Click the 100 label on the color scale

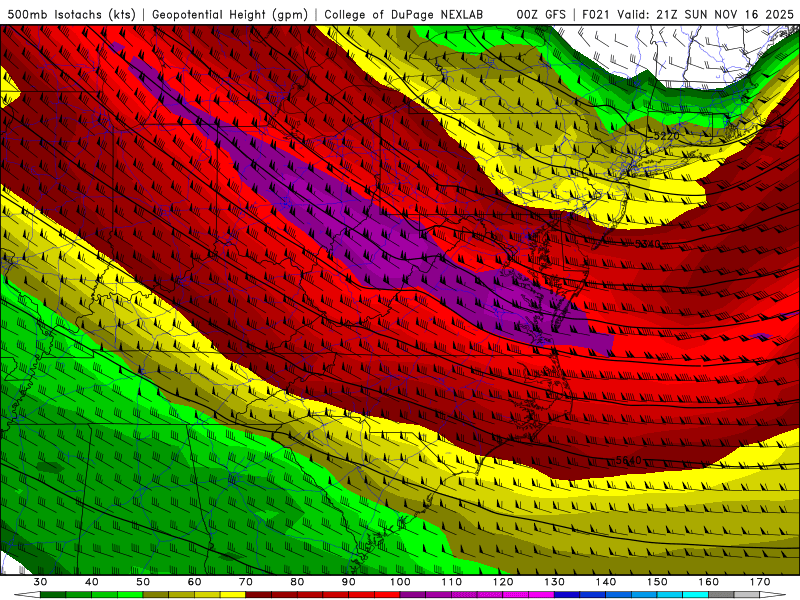click(x=401, y=582)
